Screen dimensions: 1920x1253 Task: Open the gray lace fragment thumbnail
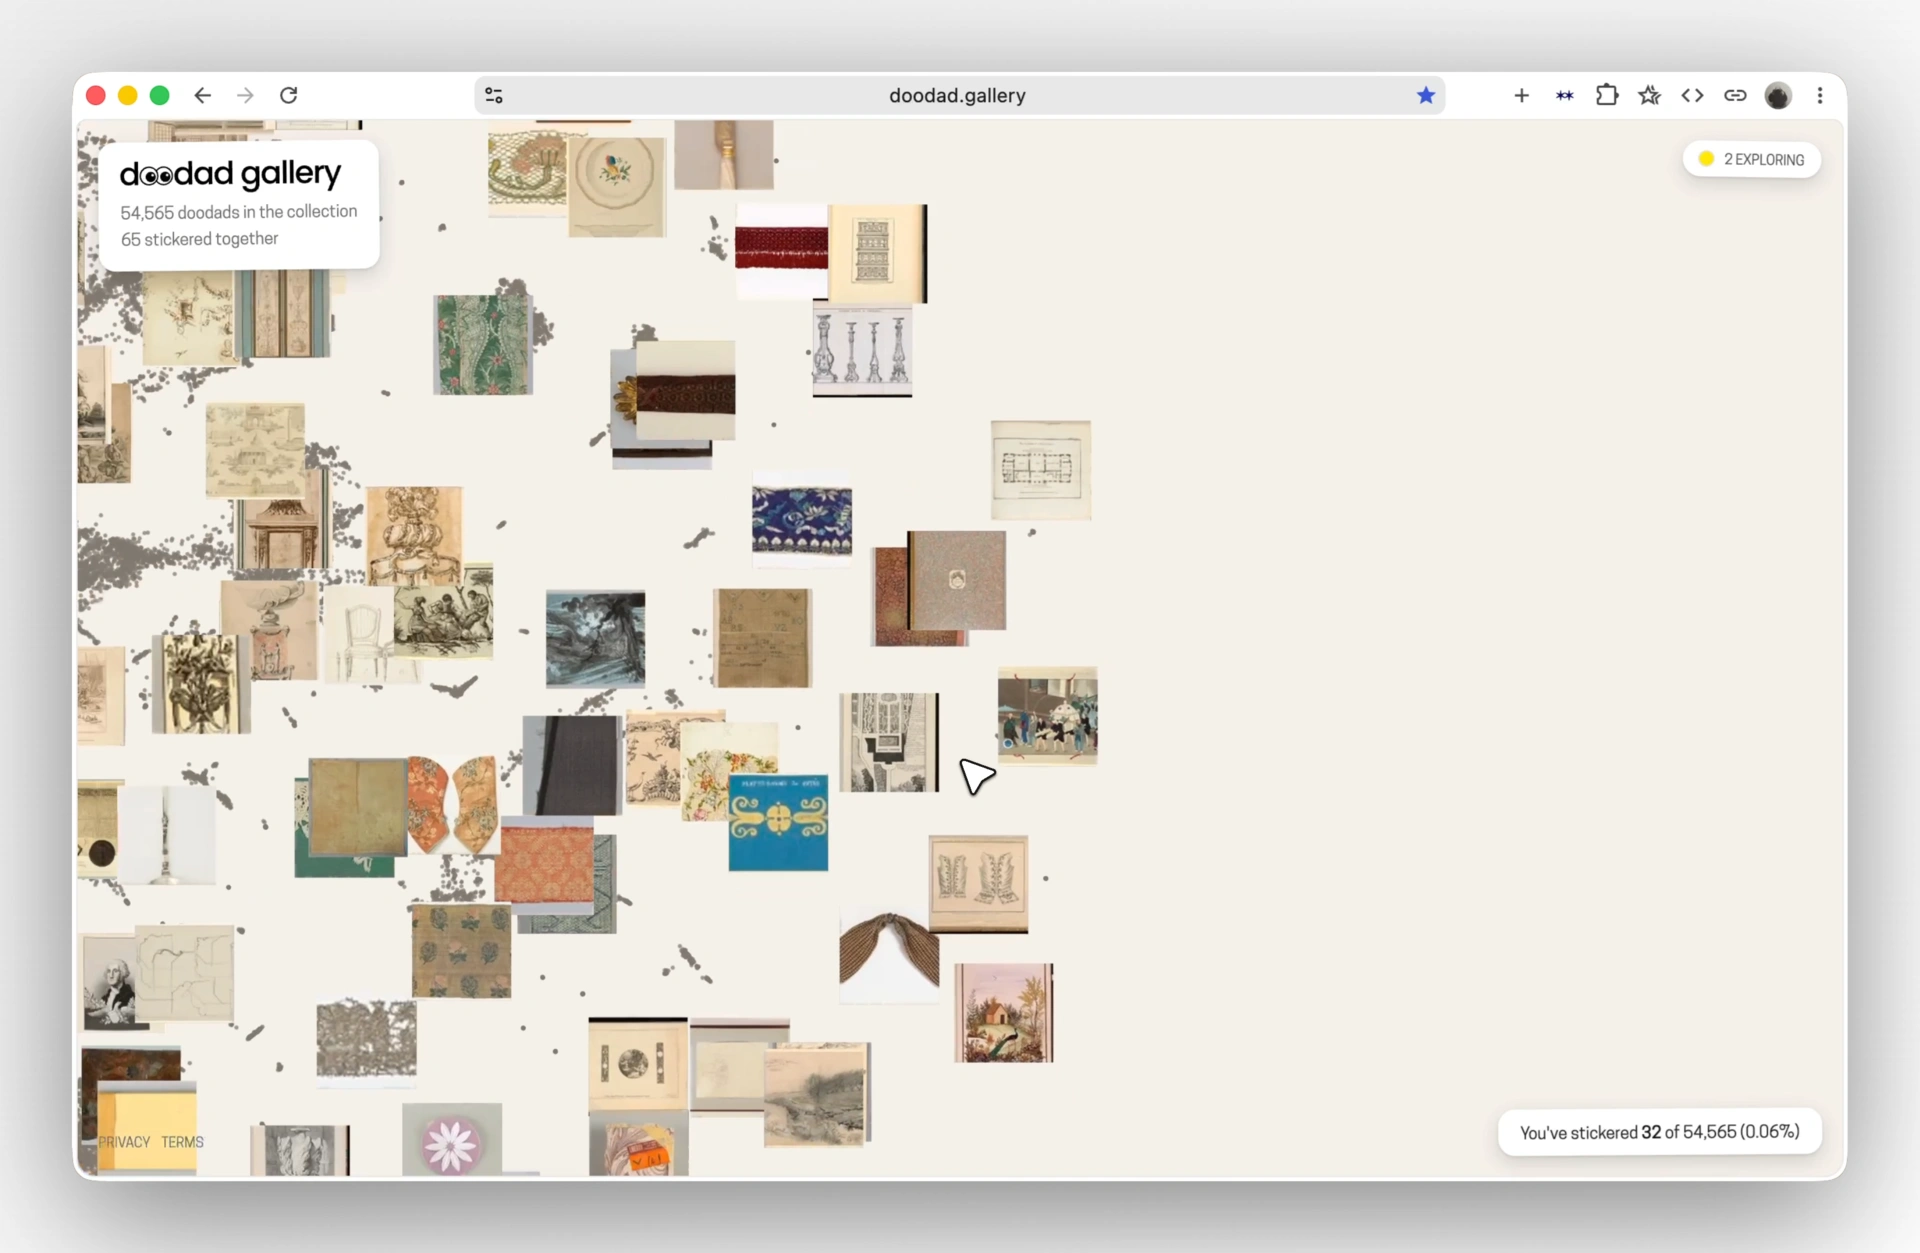pos(366,1042)
